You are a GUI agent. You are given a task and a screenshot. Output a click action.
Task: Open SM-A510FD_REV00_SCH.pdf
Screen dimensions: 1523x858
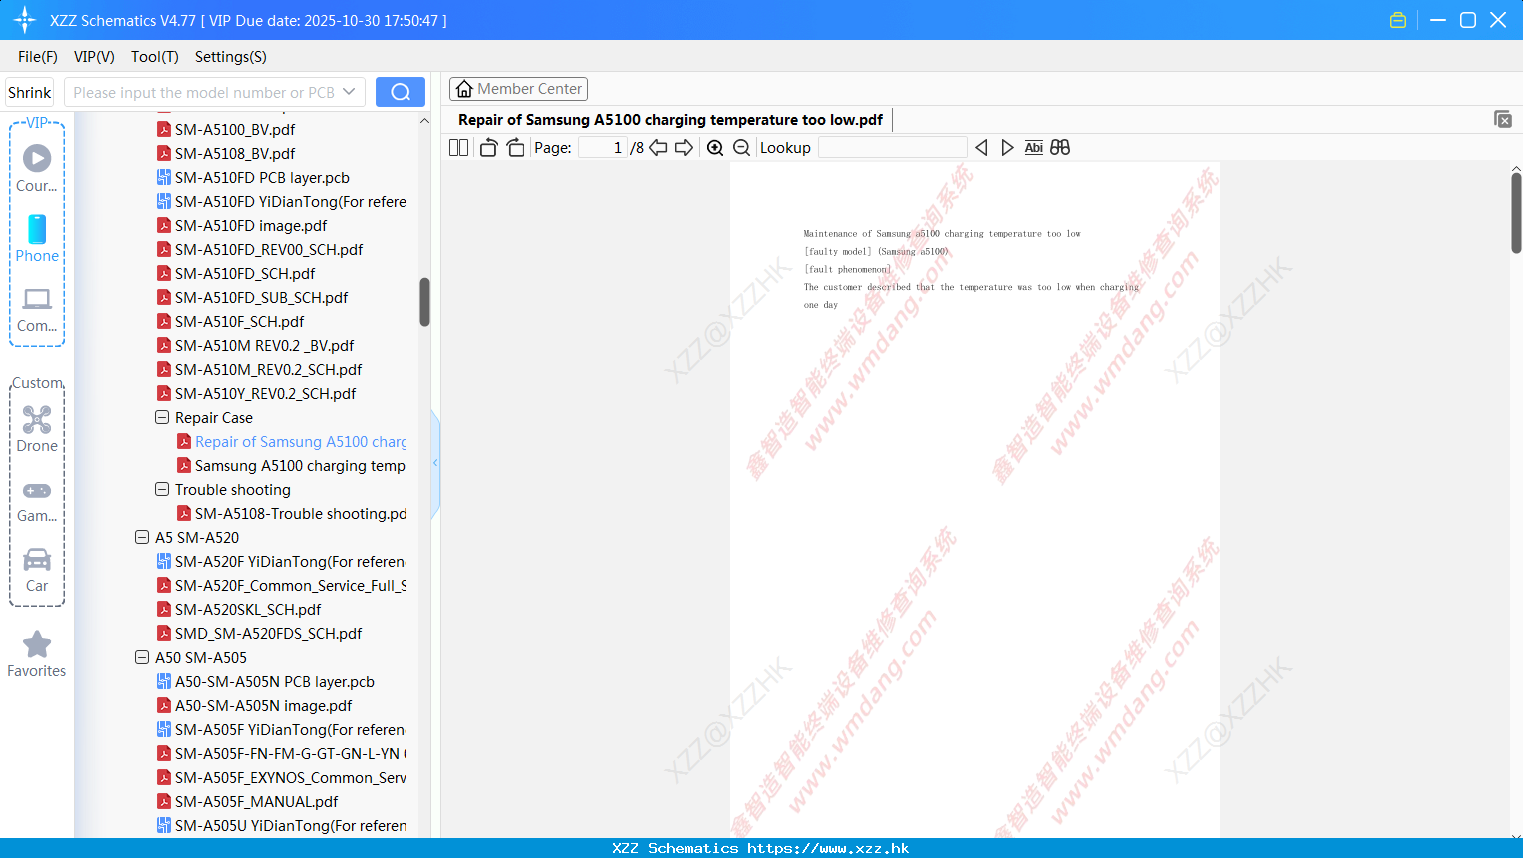point(260,249)
